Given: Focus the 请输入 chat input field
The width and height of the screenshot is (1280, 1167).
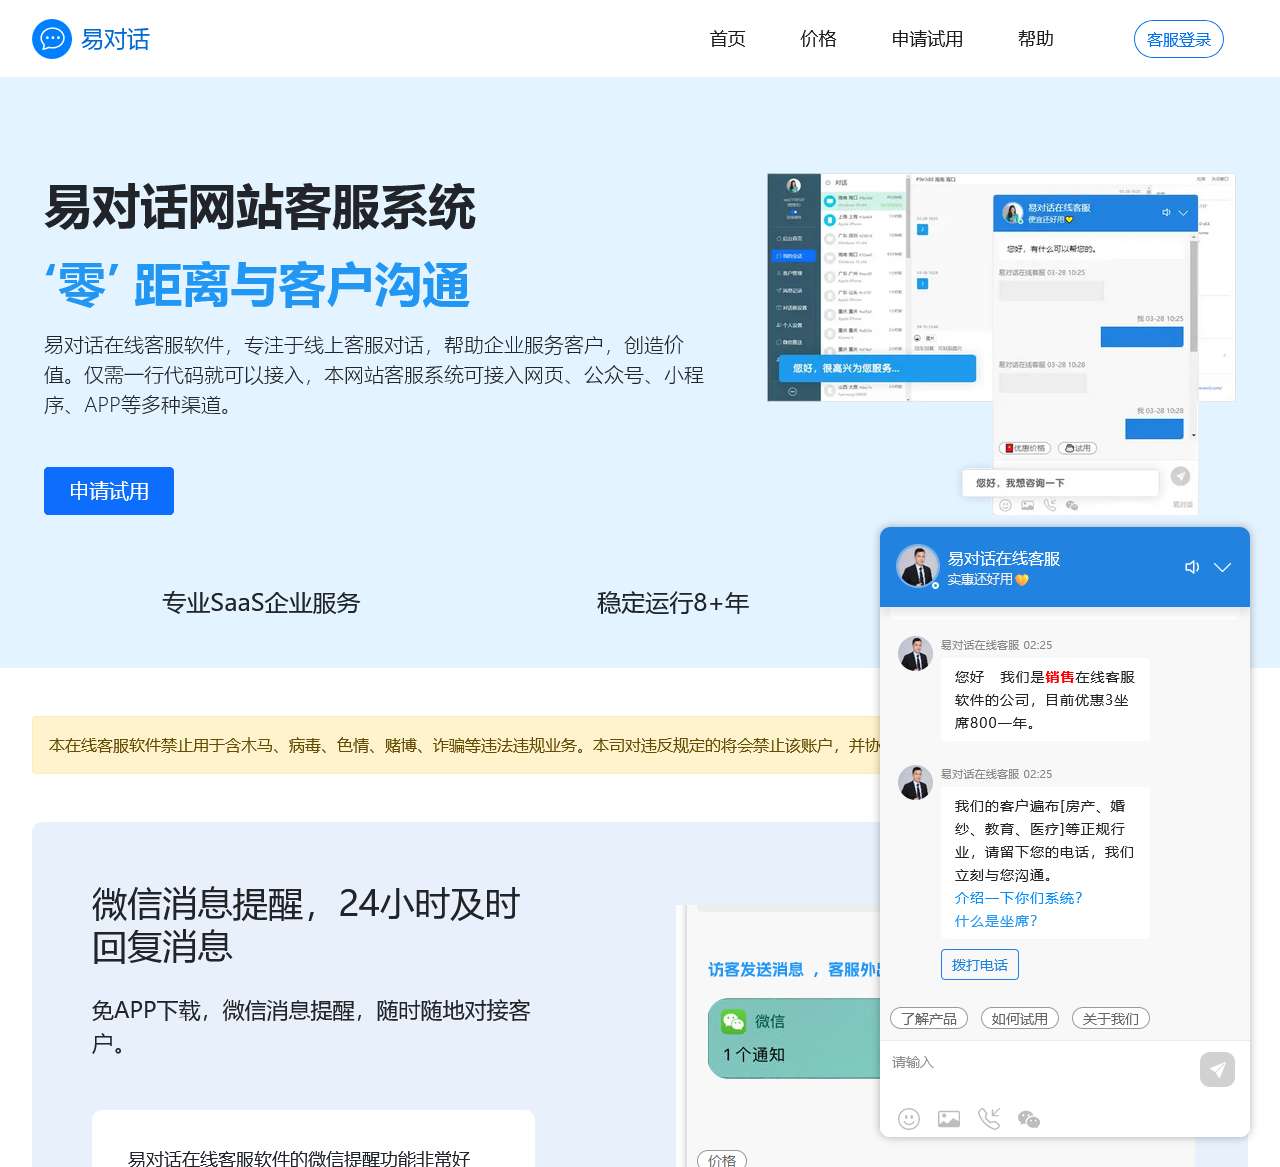Looking at the screenshot, I should (x=1040, y=1063).
